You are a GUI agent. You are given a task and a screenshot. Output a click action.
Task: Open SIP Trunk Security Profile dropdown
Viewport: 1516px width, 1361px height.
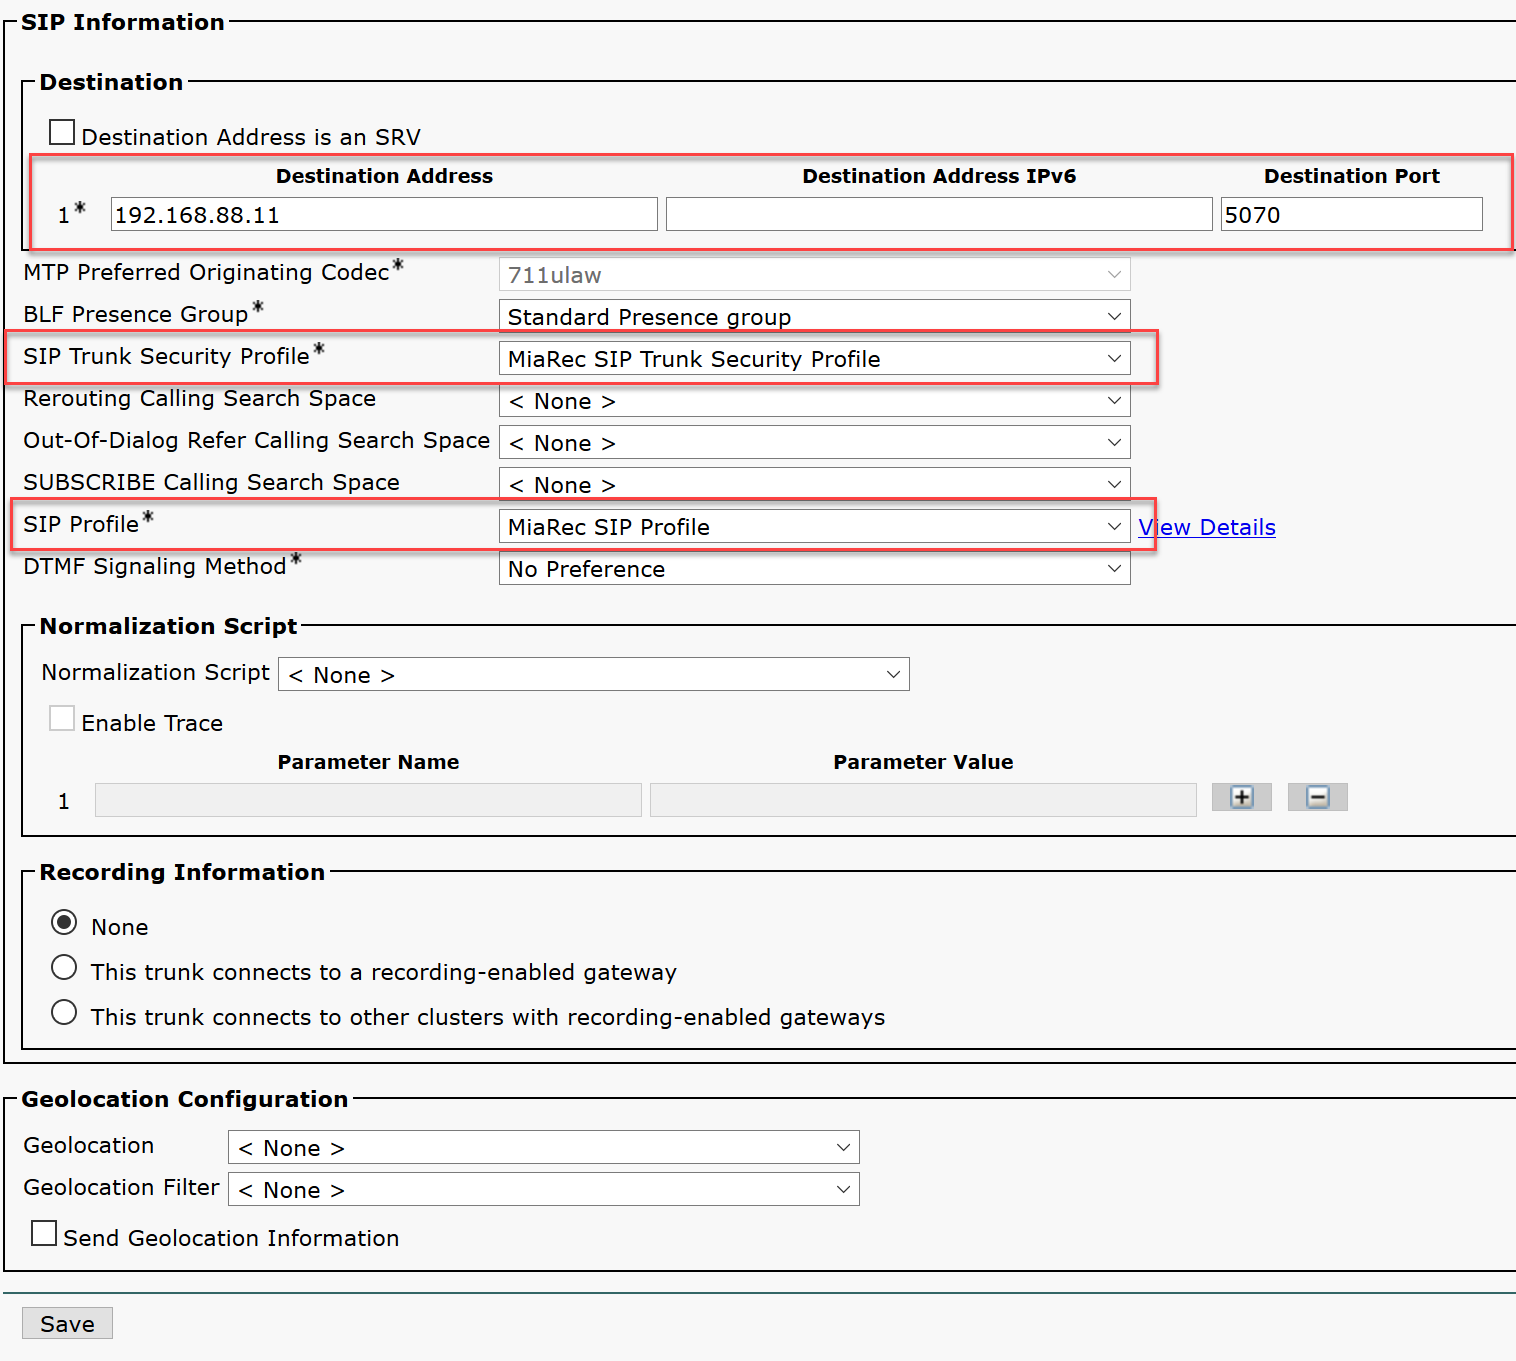click(x=814, y=358)
